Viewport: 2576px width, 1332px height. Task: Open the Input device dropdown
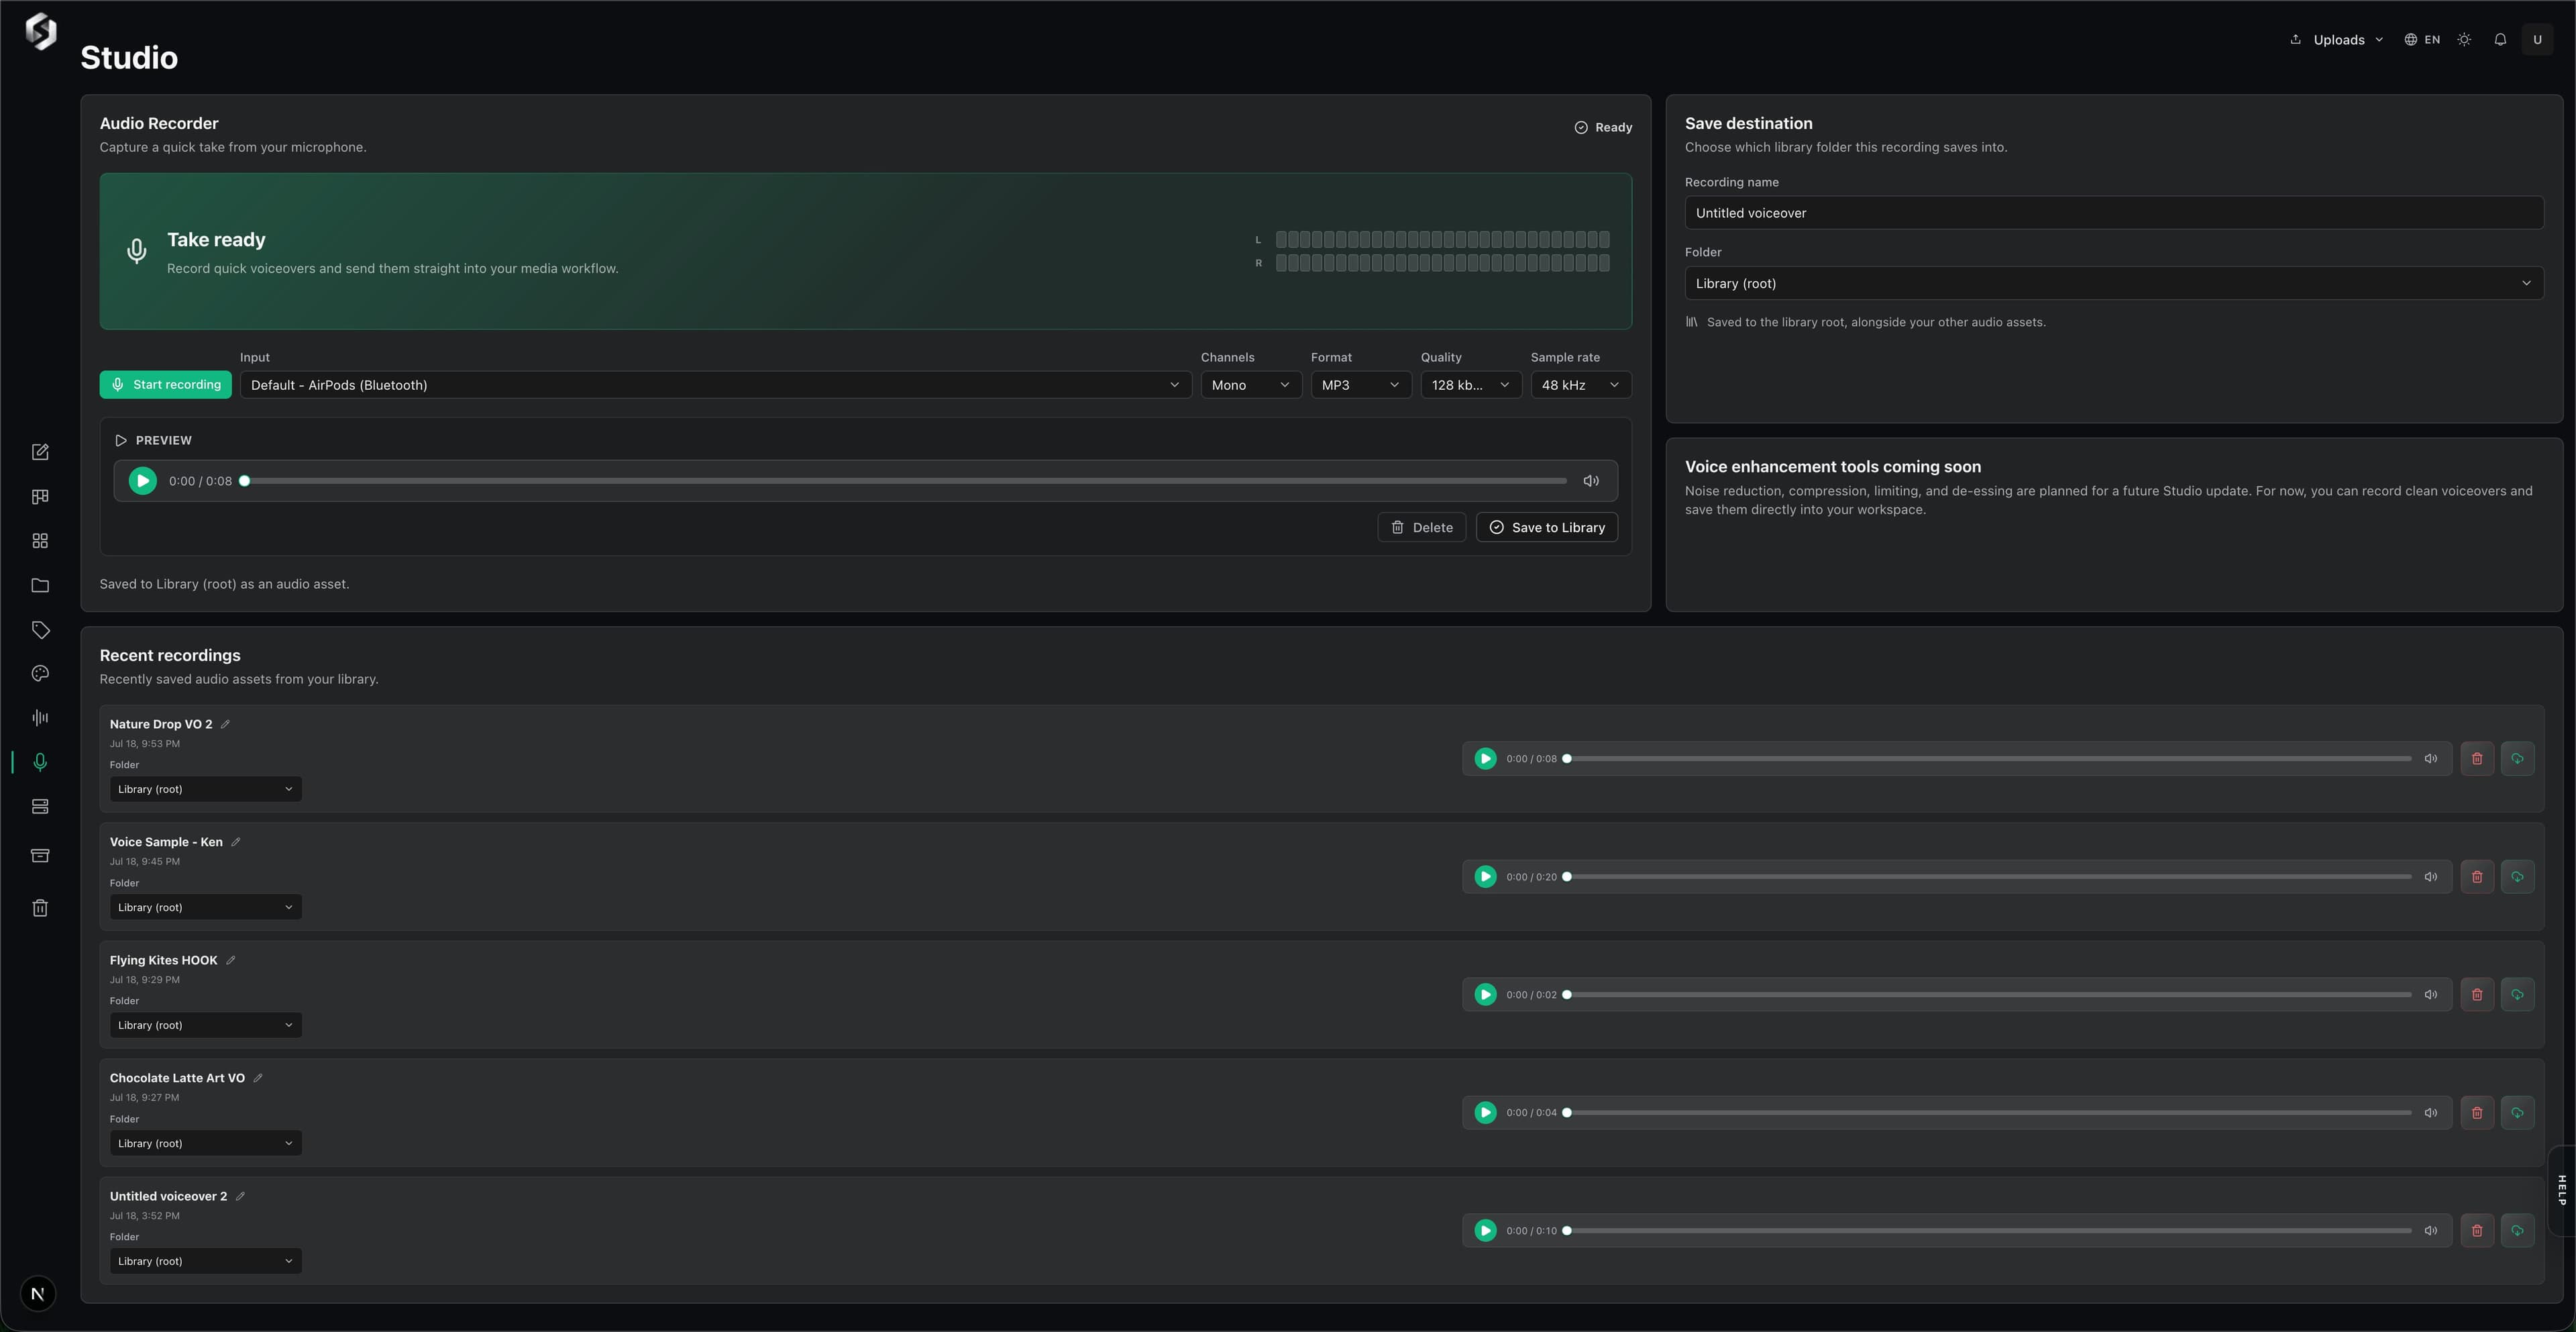tap(716, 385)
